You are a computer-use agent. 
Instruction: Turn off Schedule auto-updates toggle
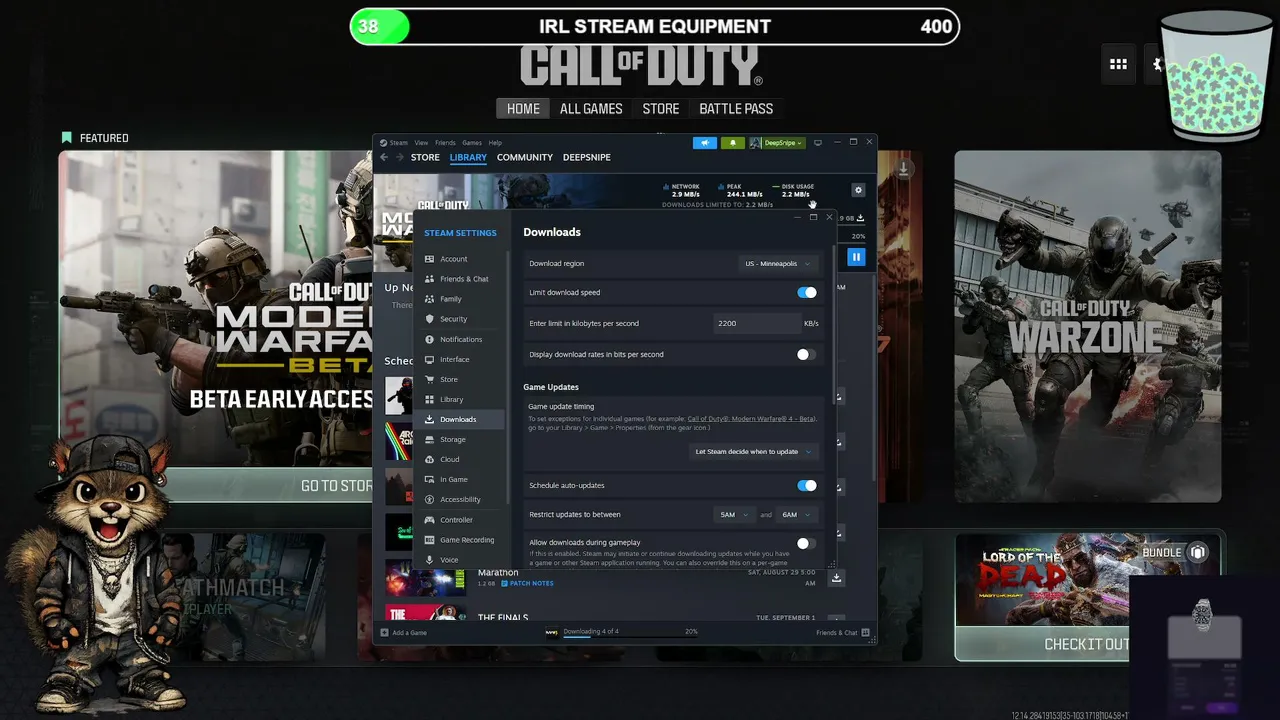tap(807, 486)
